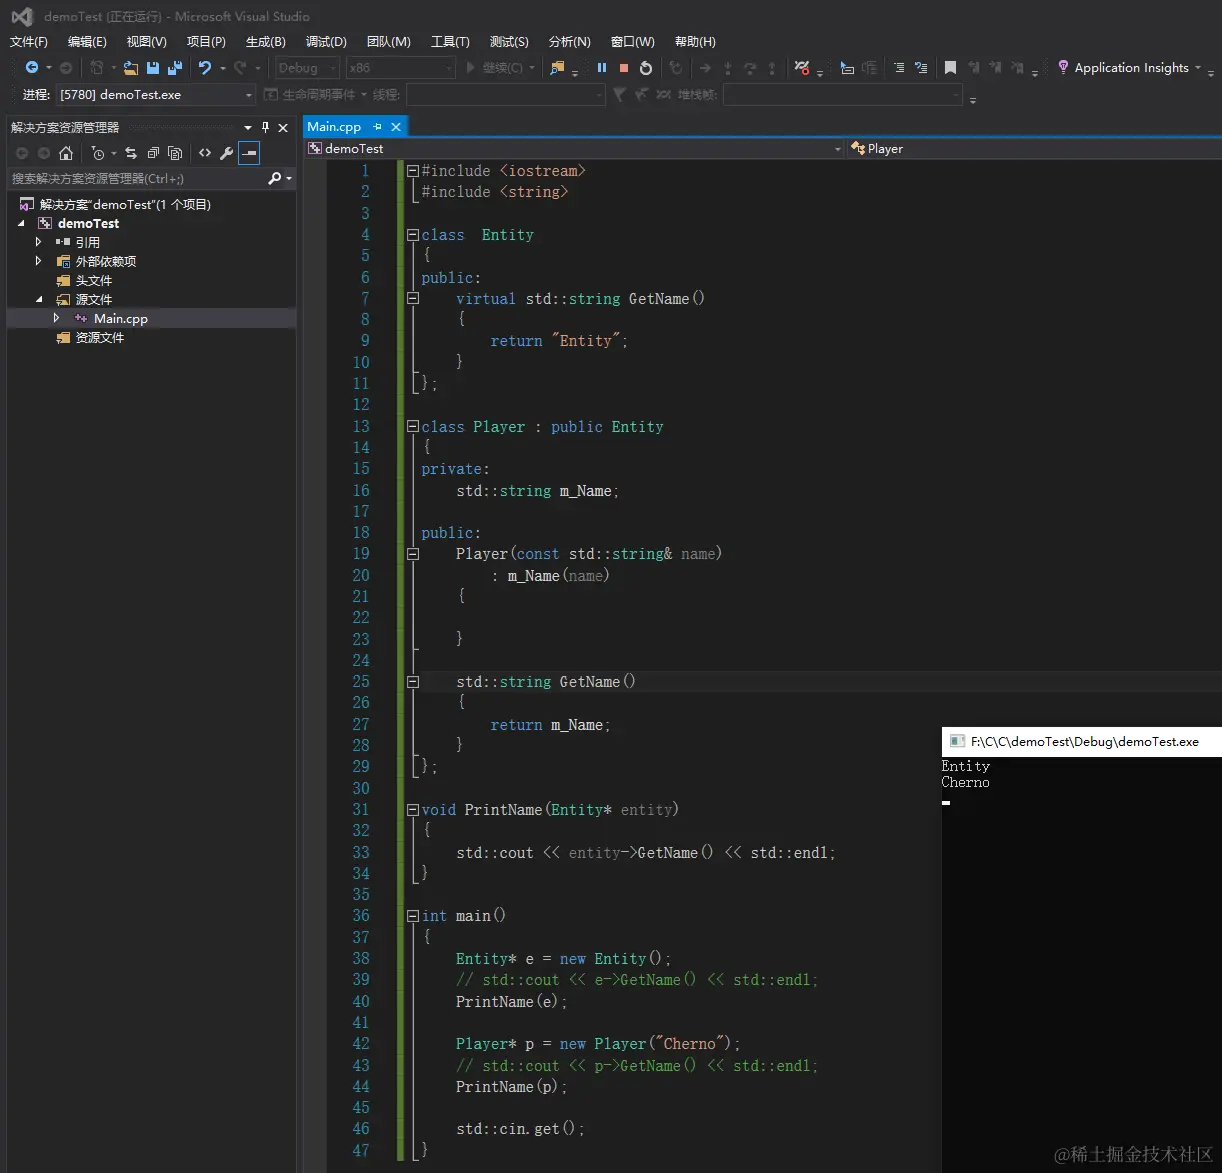Click the Undo arrow in the toolbar
This screenshot has height=1173, width=1222.
tap(205, 68)
